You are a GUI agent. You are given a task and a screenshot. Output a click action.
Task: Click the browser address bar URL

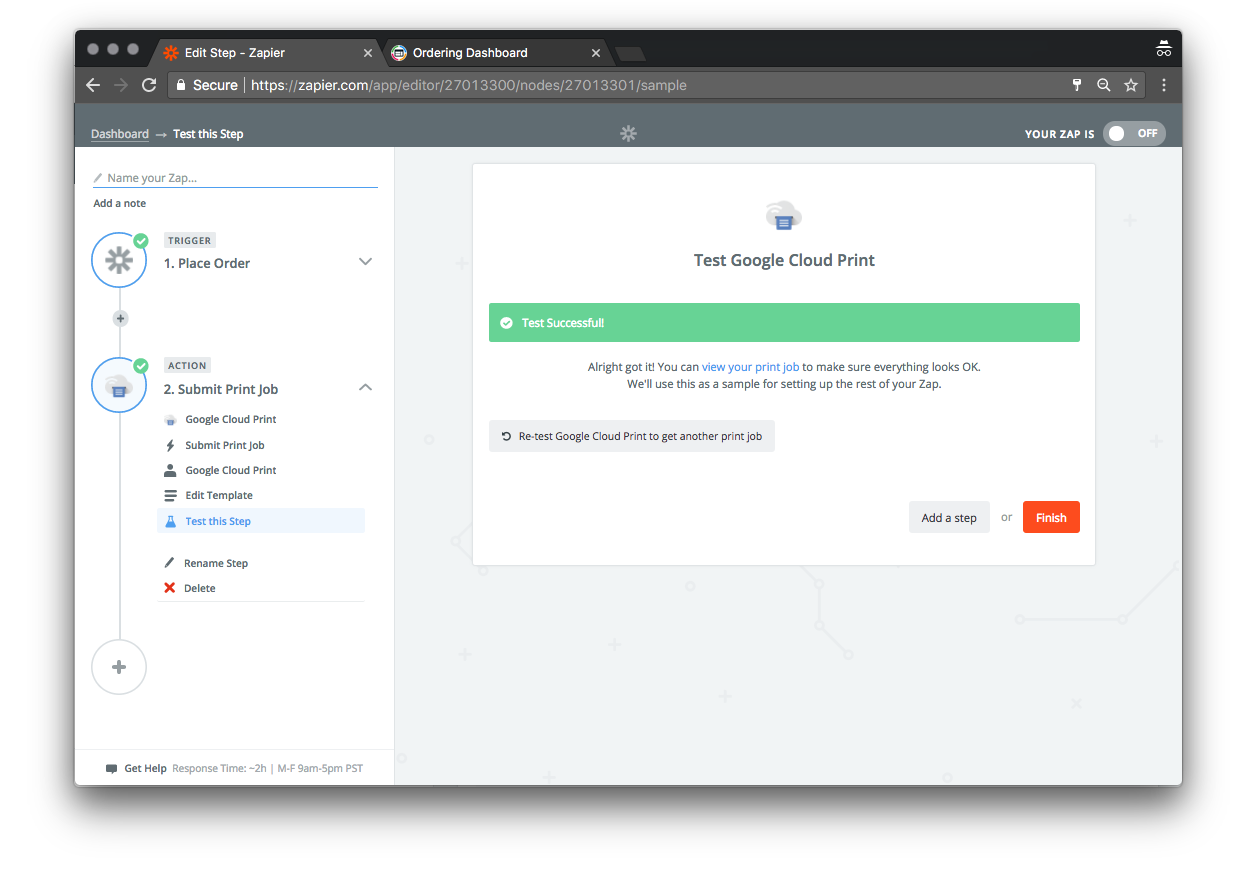(468, 85)
